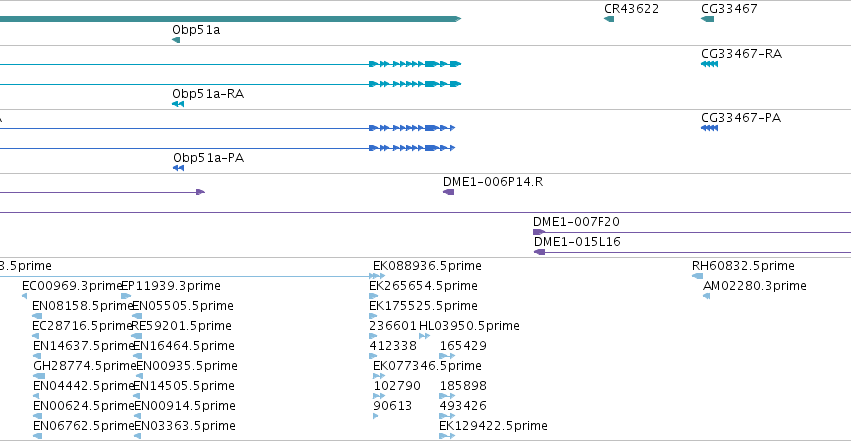Open the Obp51a gene label
This screenshot has height=441, width=851.
point(196,30)
